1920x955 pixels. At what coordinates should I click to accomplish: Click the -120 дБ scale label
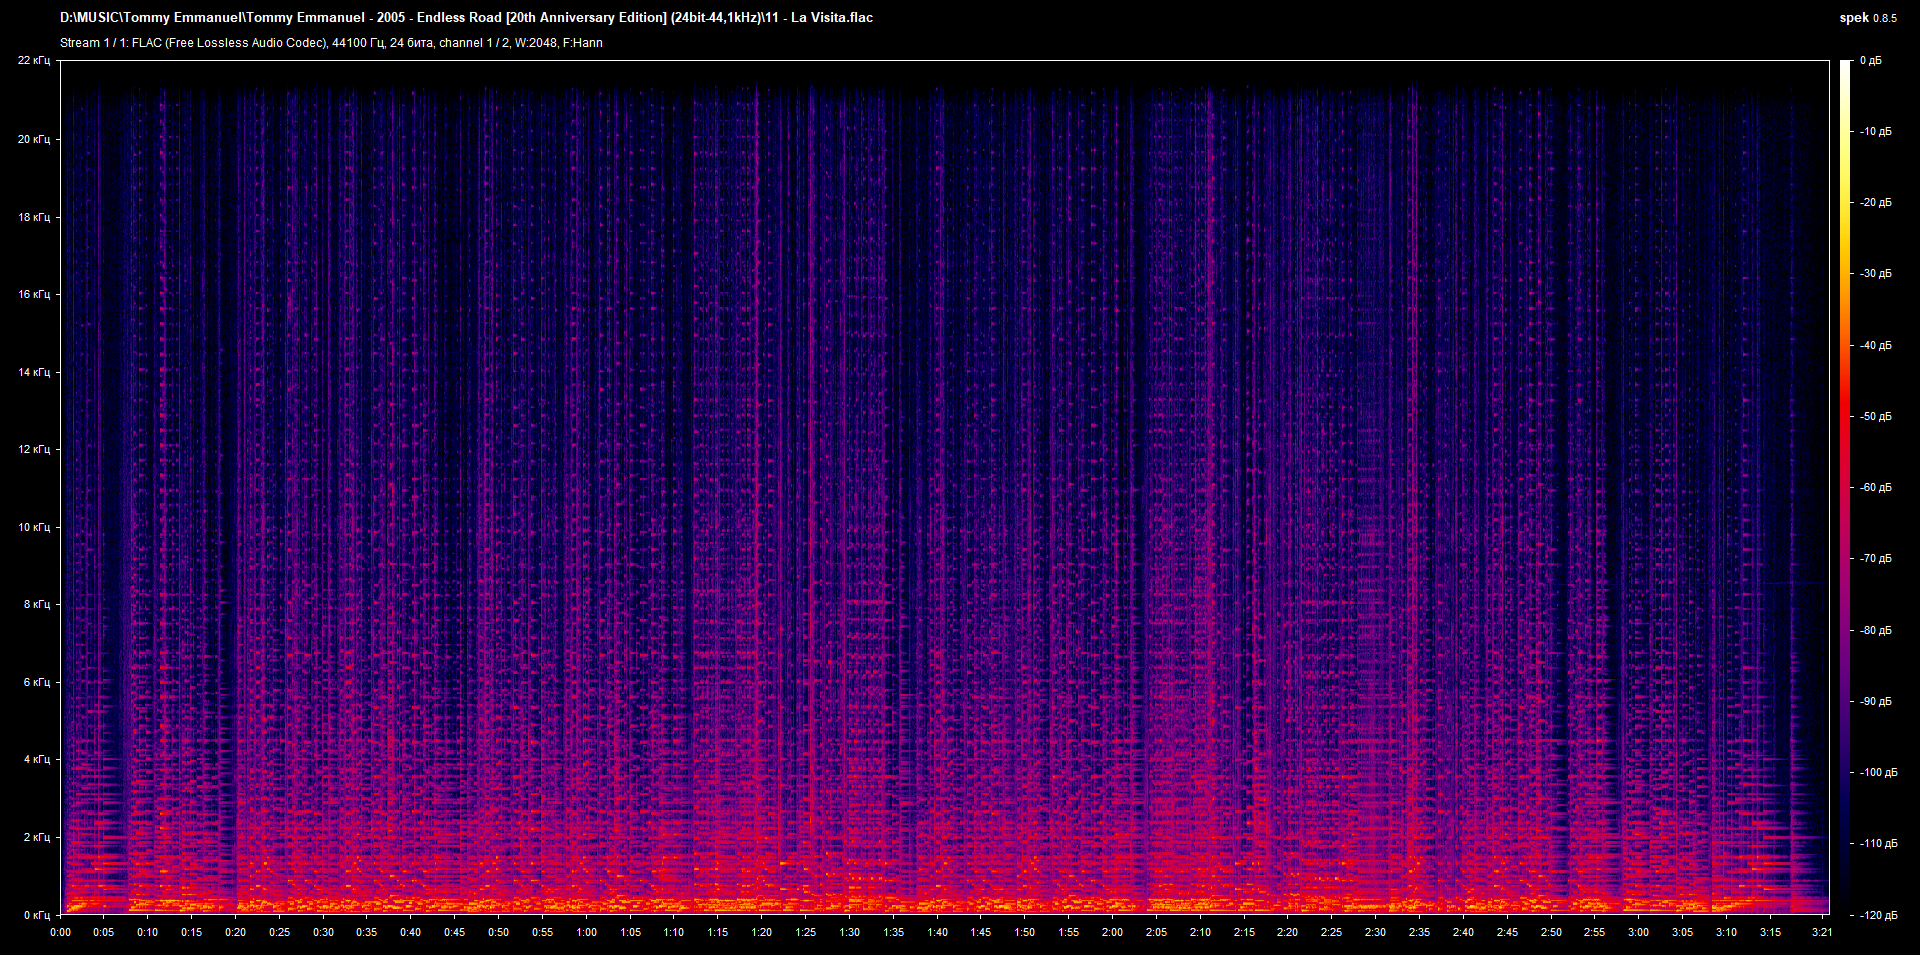(x=1878, y=915)
